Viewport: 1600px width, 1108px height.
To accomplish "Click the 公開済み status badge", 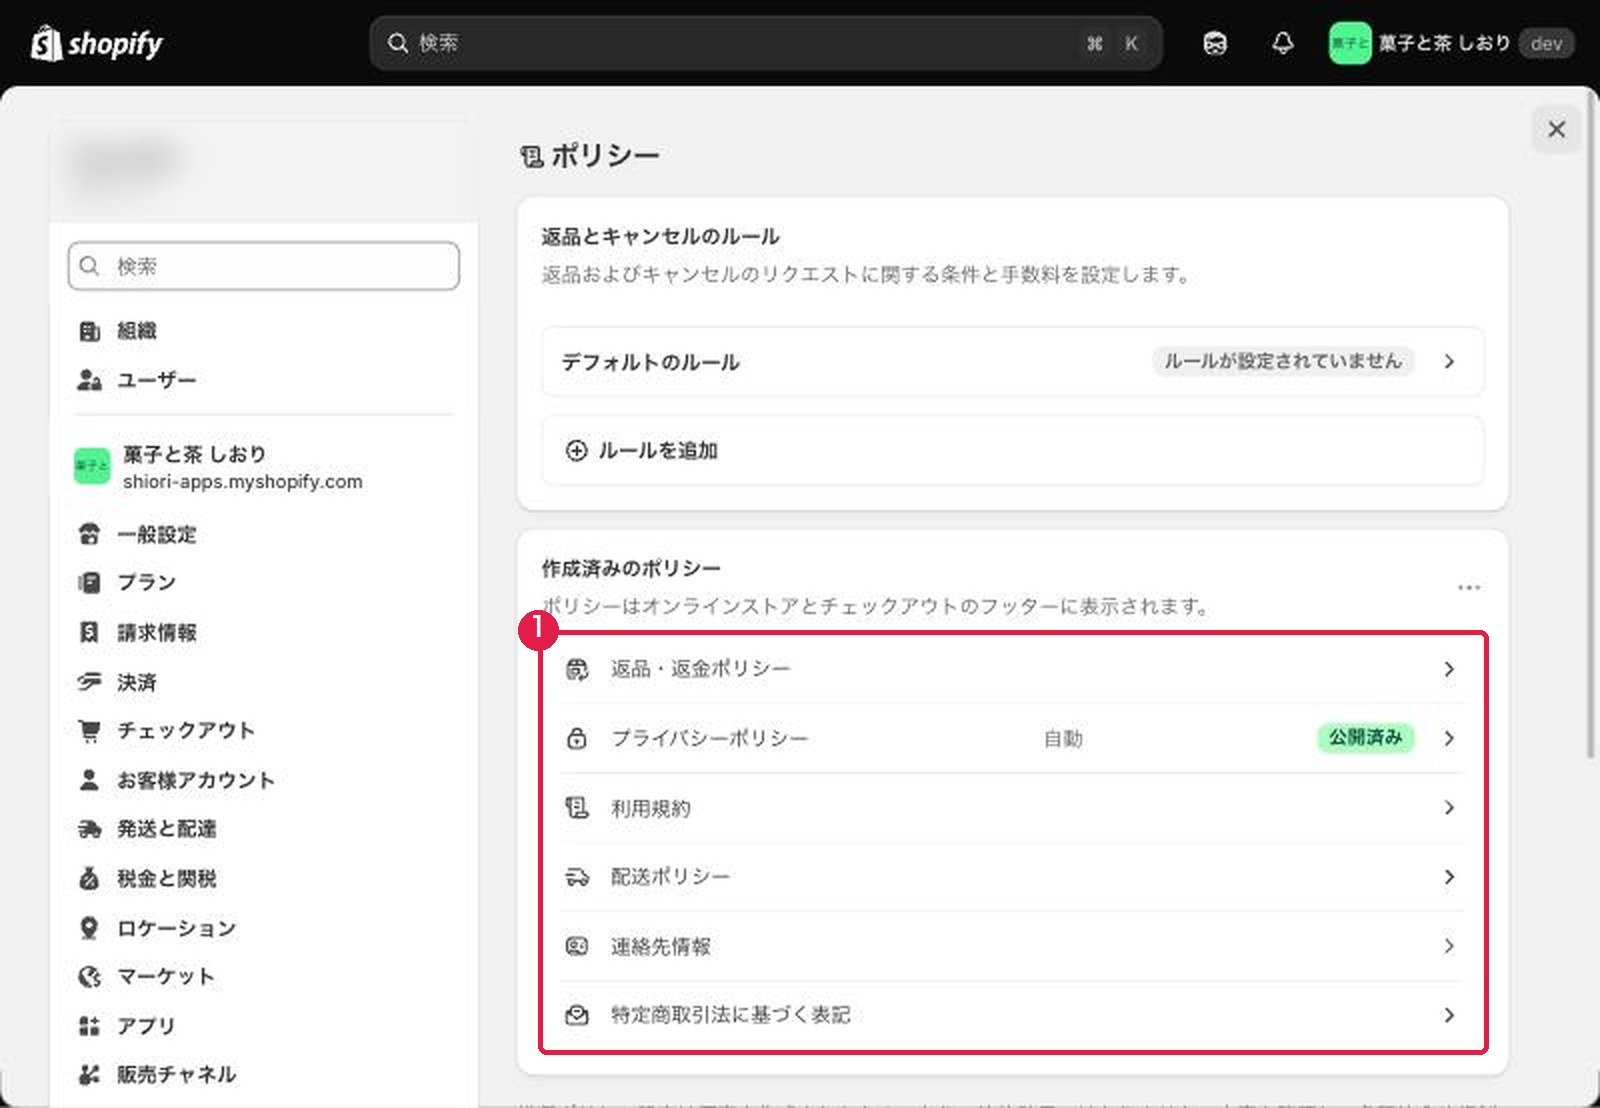I will coord(1365,738).
